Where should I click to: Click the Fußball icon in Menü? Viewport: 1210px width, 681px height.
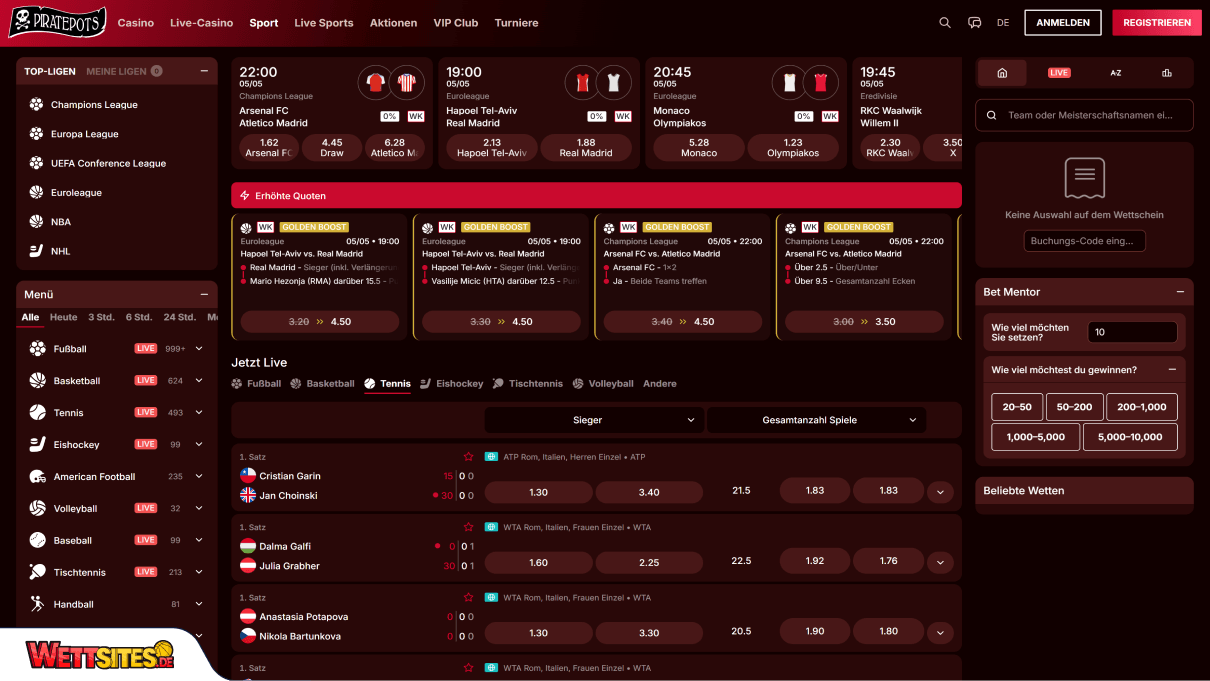[x=37, y=349]
